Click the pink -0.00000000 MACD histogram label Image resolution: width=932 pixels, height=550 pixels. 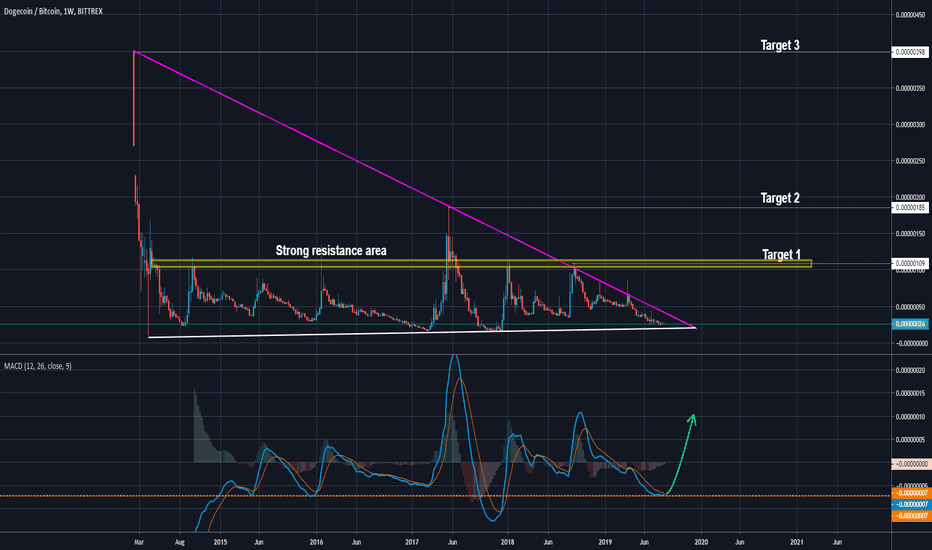coord(910,464)
